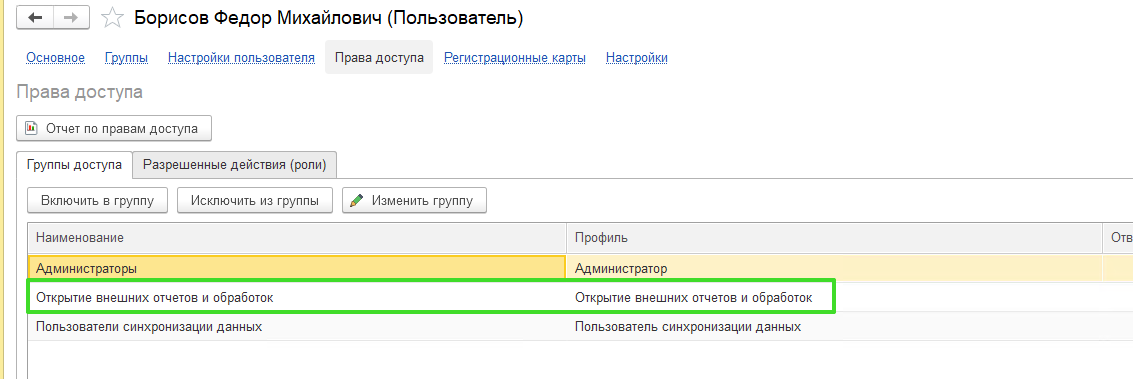This screenshot has height=379, width=1133.
Task: Click the report icon on Отчет button
Action: [x=32, y=128]
